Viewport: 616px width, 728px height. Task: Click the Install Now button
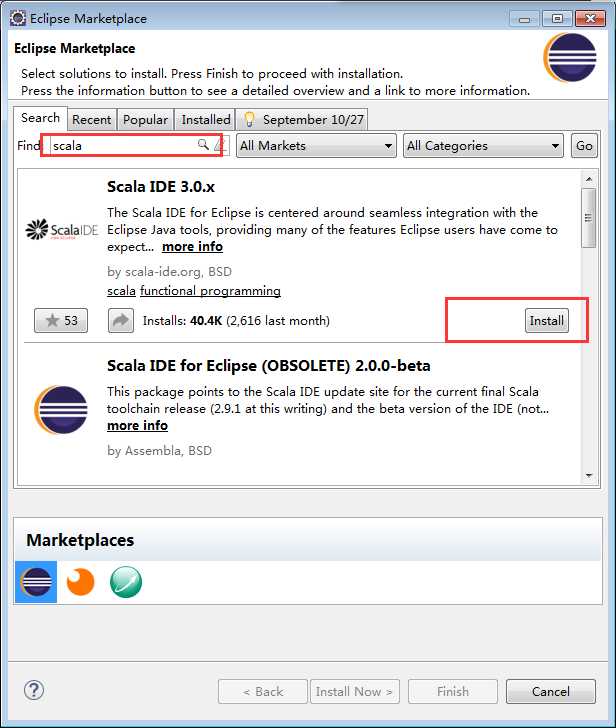coord(355,691)
